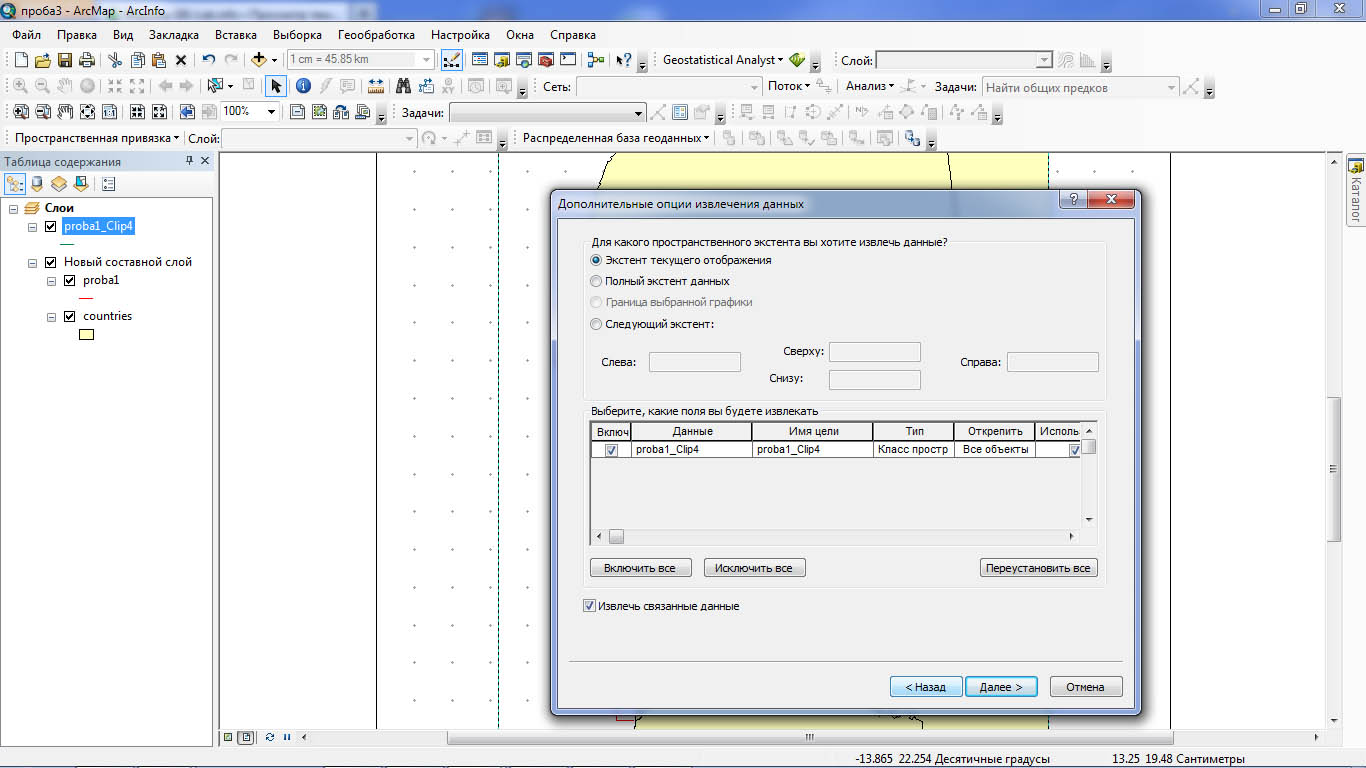Select Полный экстент данных radio option
1366x768 pixels.
tap(596, 281)
